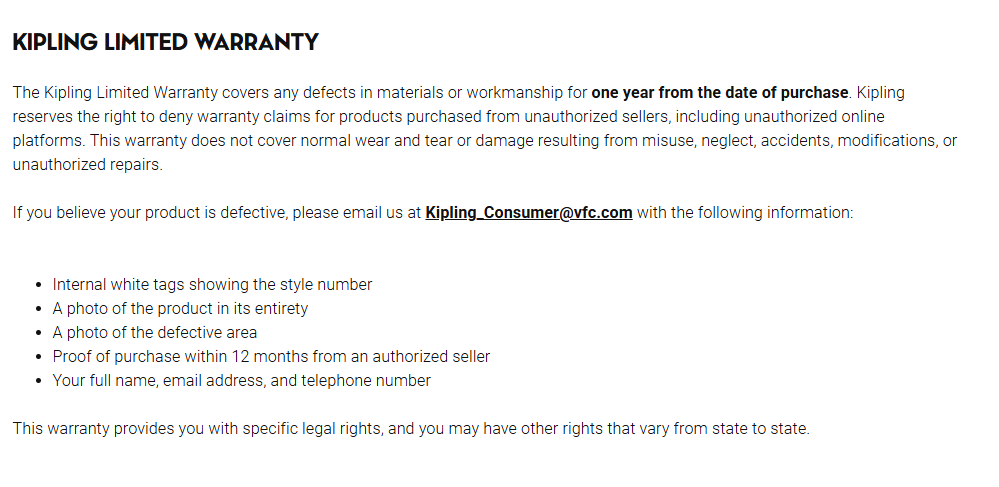The image size is (999, 487).
Task: Click the 'This warranty provides you with specific legal rights' sentence
Action: [x=200, y=428]
